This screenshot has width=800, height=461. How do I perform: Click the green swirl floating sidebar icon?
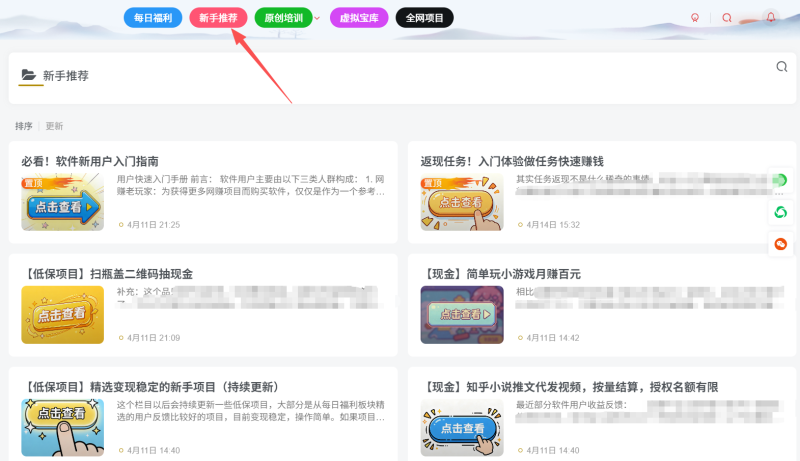[781, 212]
